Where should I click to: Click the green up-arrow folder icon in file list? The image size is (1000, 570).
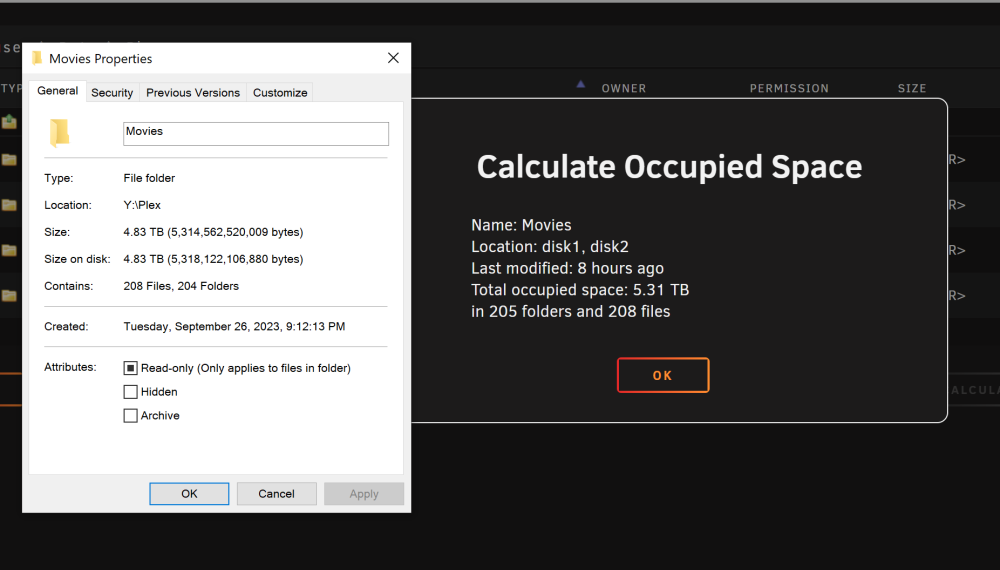(9, 121)
